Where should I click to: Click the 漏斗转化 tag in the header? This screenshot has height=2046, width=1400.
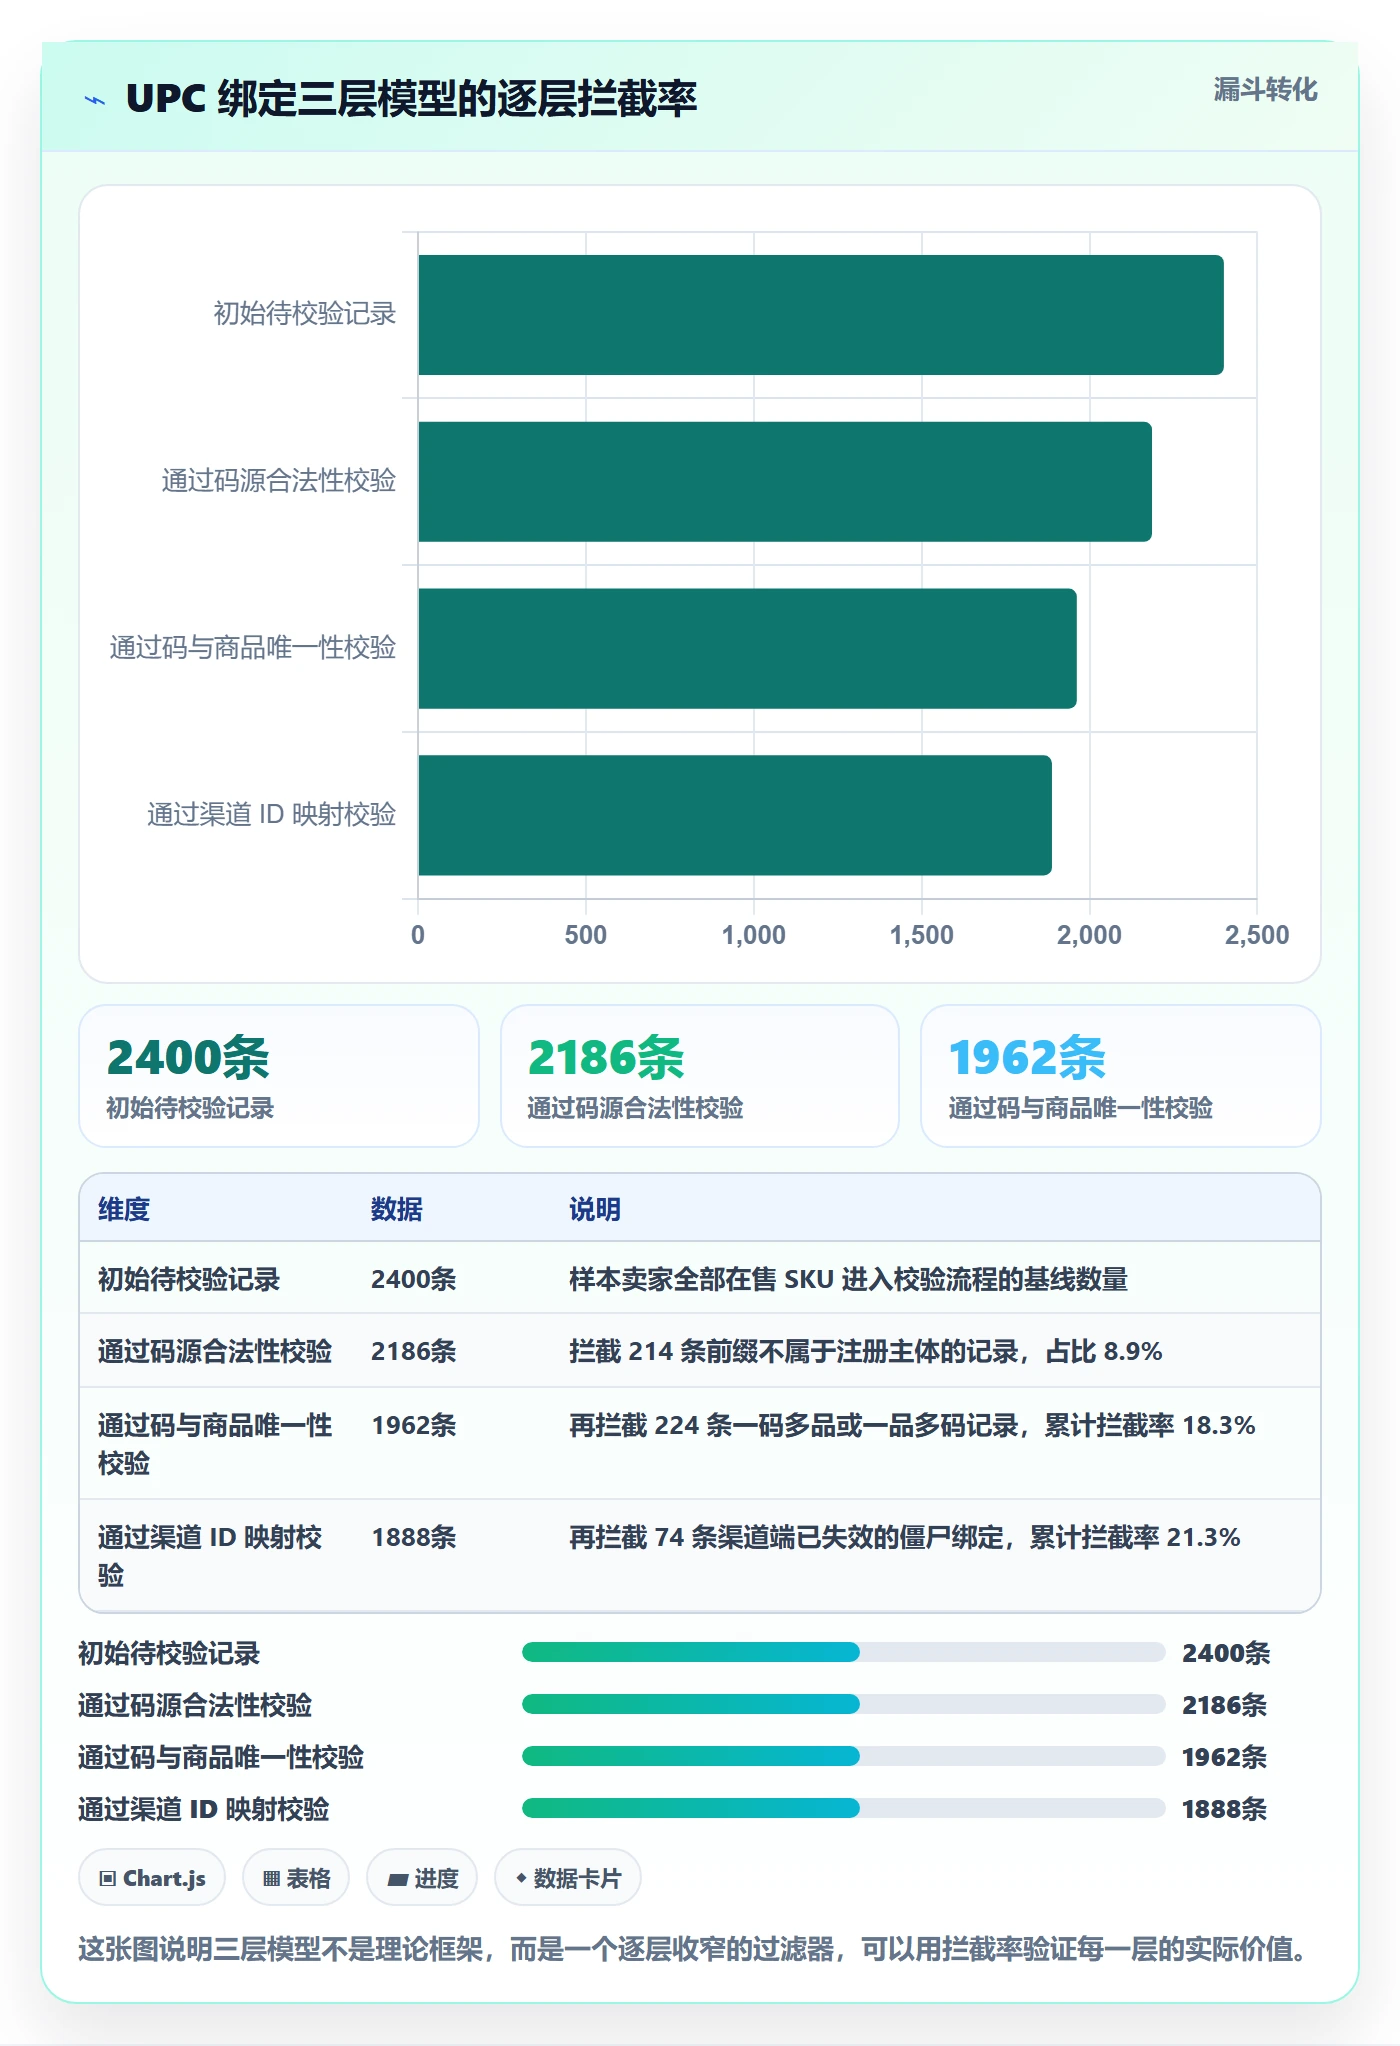[1265, 90]
